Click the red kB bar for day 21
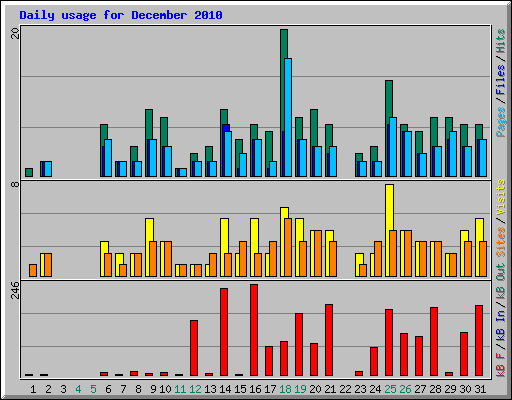This screenshot has height=400, width=512. pyautogui.click(x=329, y=340)
